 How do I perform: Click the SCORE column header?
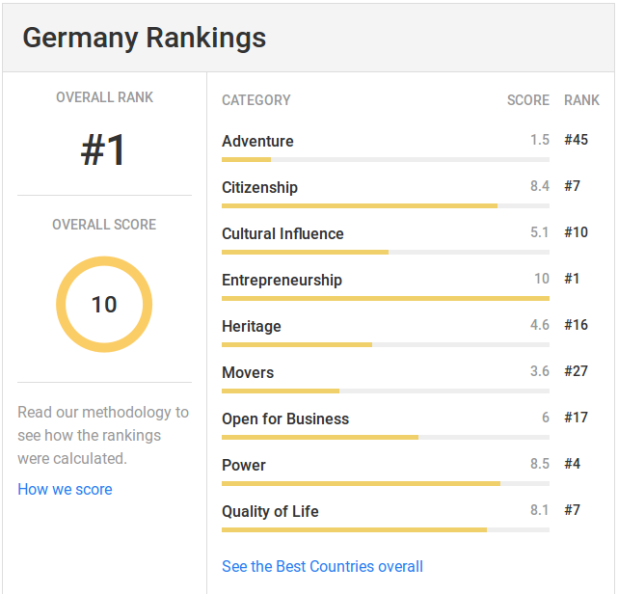(x=528, y=100)
